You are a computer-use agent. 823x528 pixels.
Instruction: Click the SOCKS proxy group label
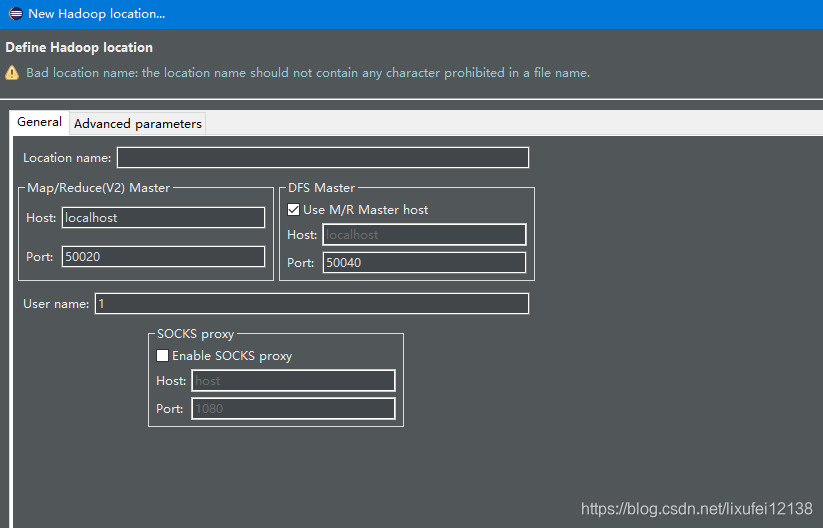coord(195,334)
